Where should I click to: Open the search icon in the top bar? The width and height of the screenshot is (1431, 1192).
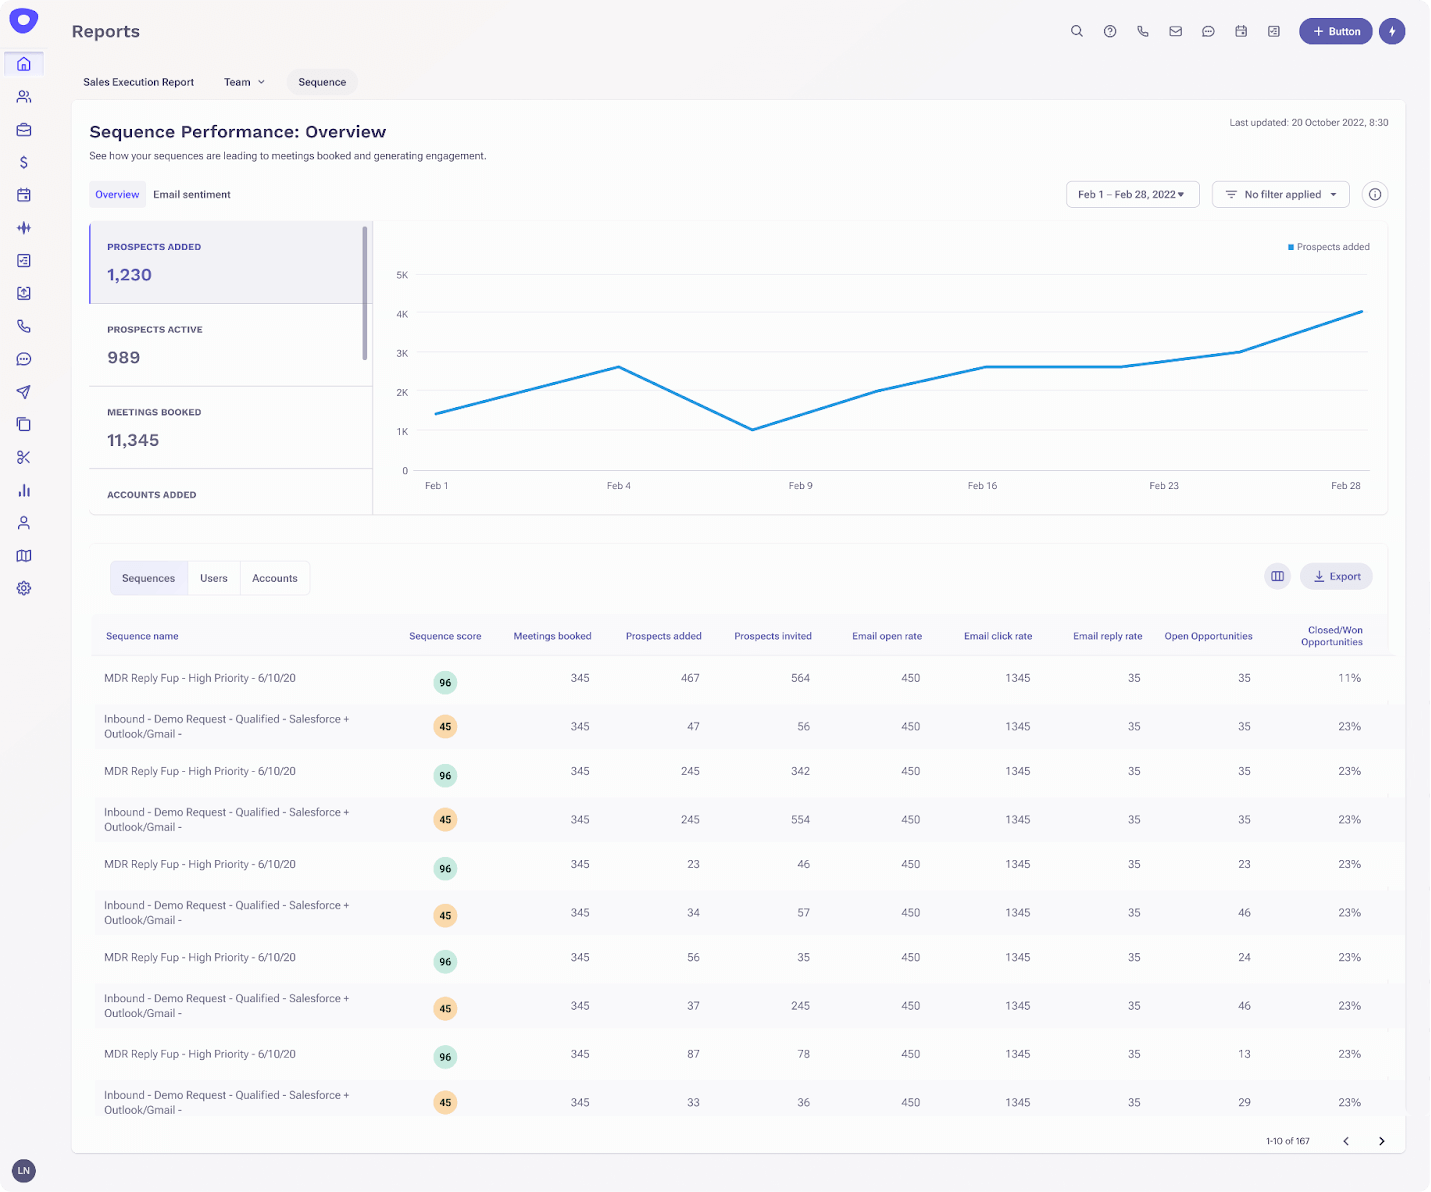(1076, 31)
